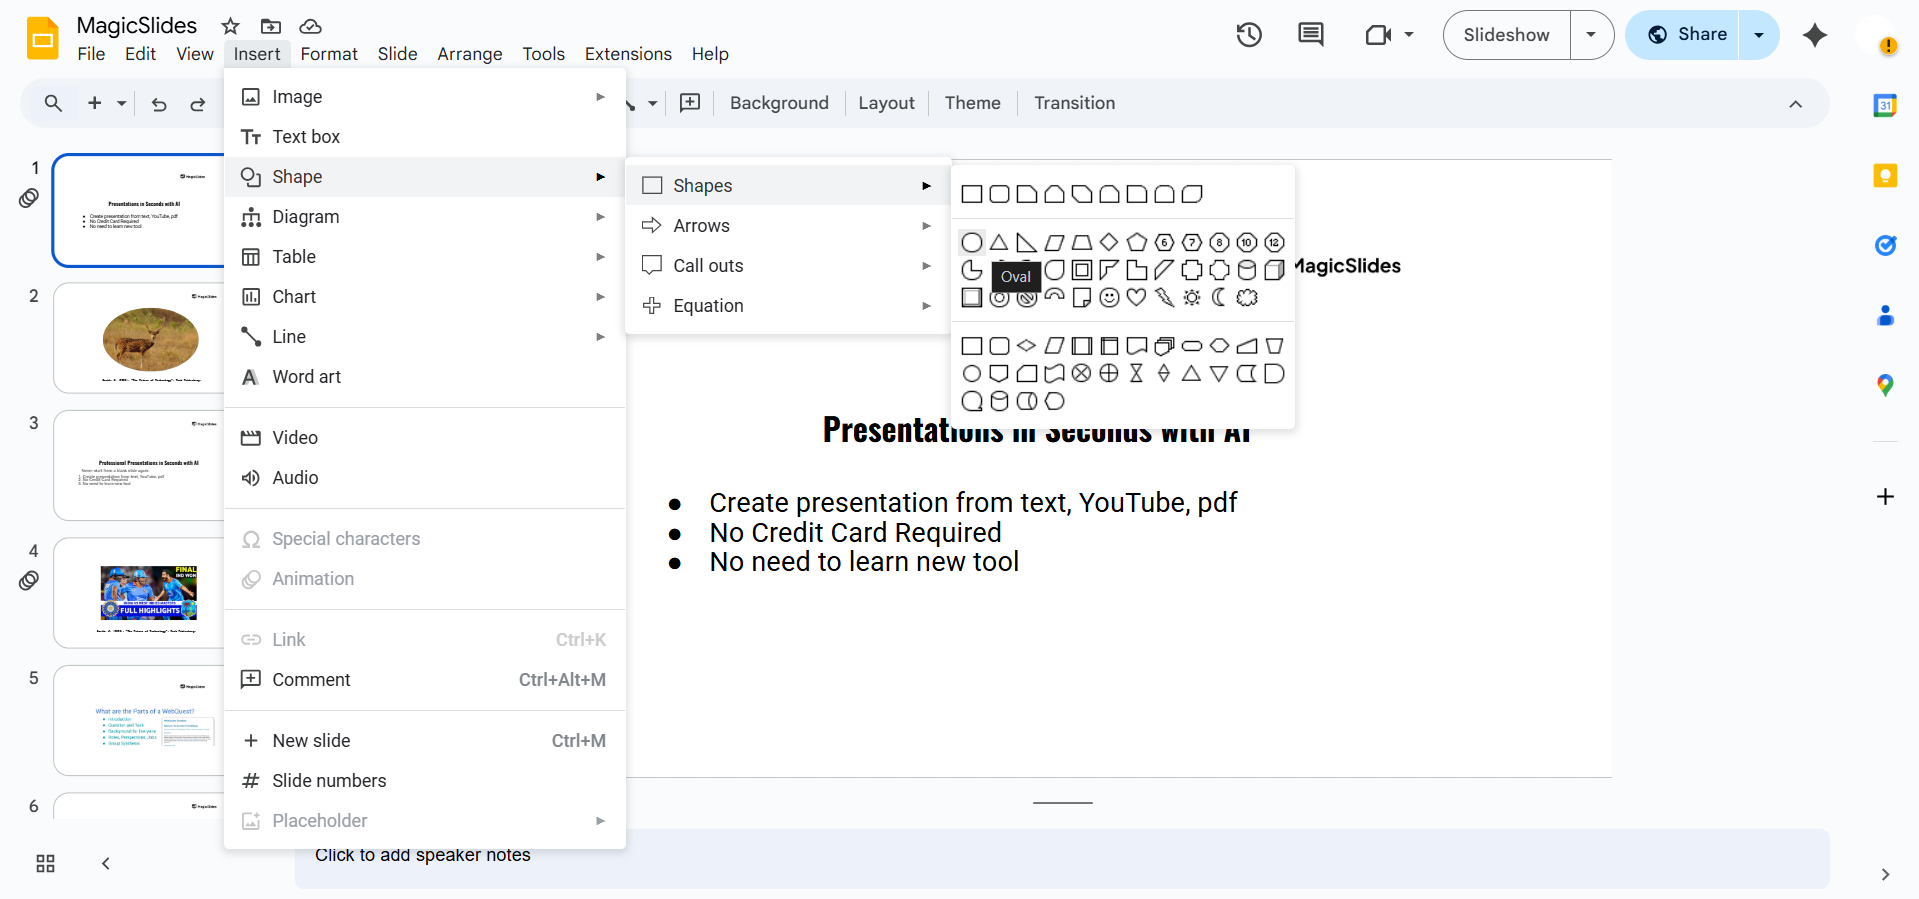The height and width of the screenshot is (899, 1919).
Task: Choose the cube shape
Action: (1274, 270)
